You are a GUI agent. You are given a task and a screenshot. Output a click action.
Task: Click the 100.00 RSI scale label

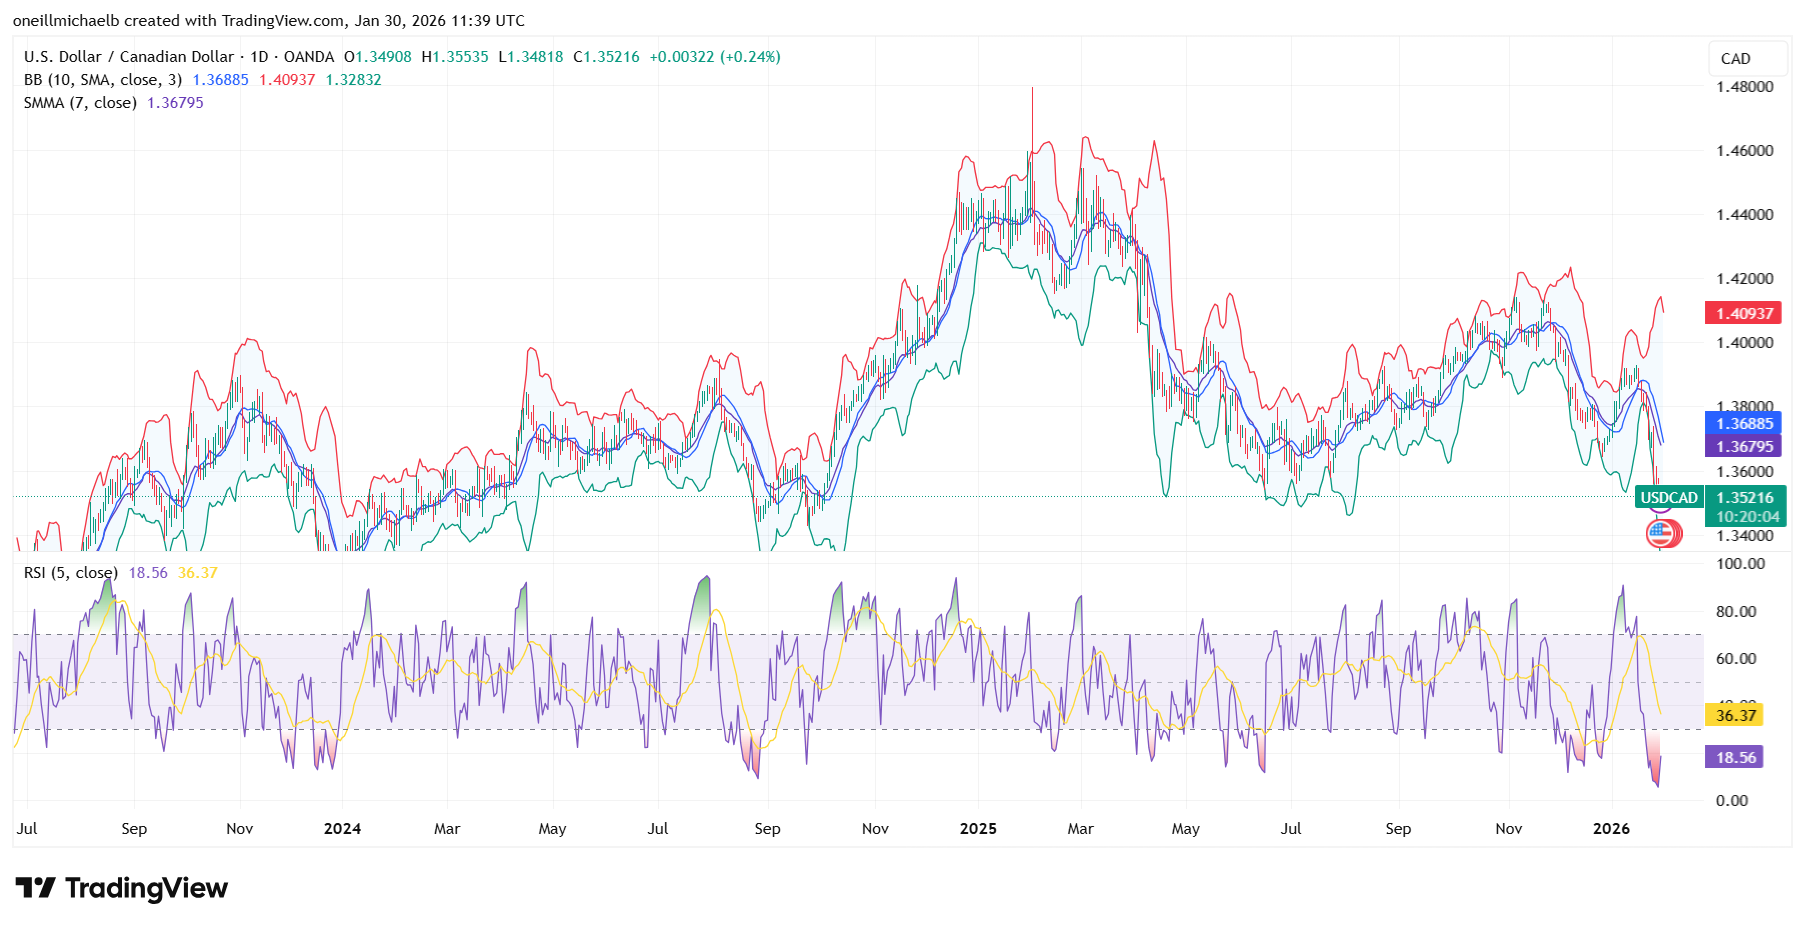(x=1740, y=564)
